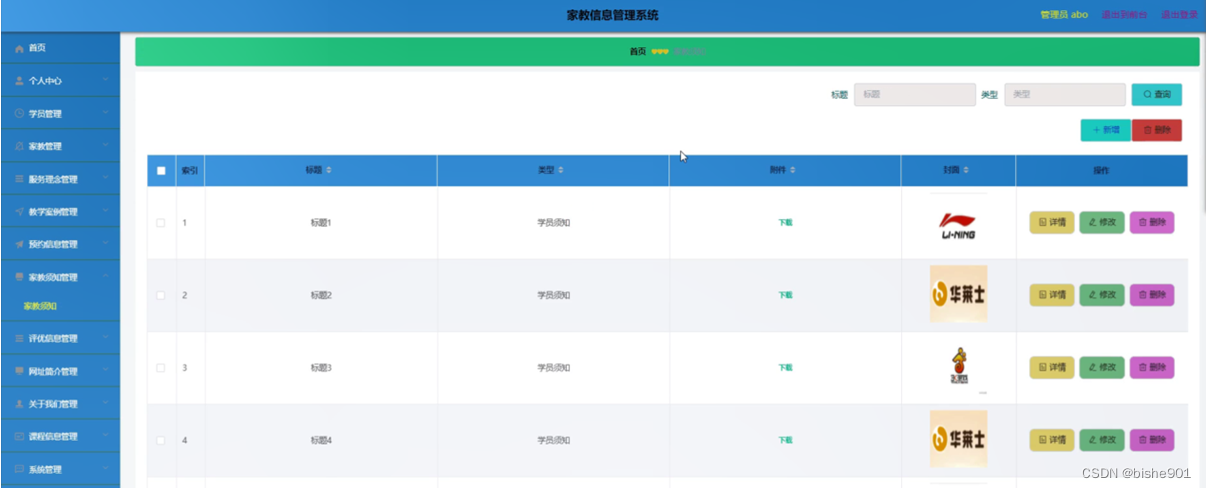Click 修改 button for row 标题2
Screen dimensions: 1206x488
point(1102,295)
